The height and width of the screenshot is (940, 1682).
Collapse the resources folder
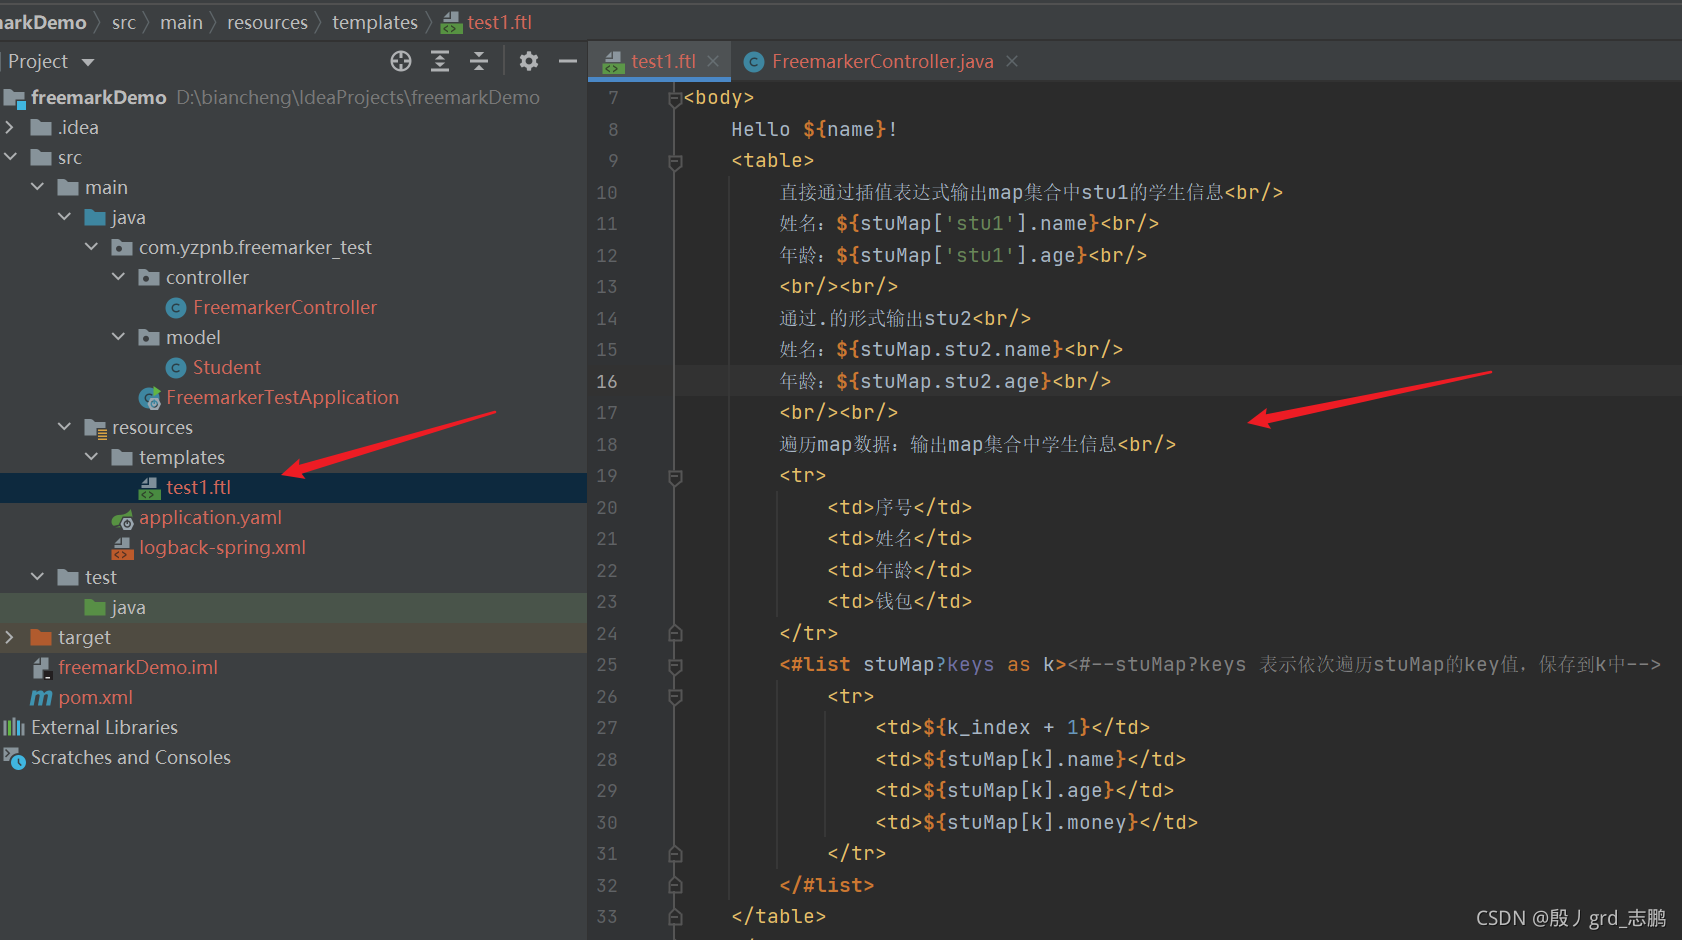(x=64, y=427)
